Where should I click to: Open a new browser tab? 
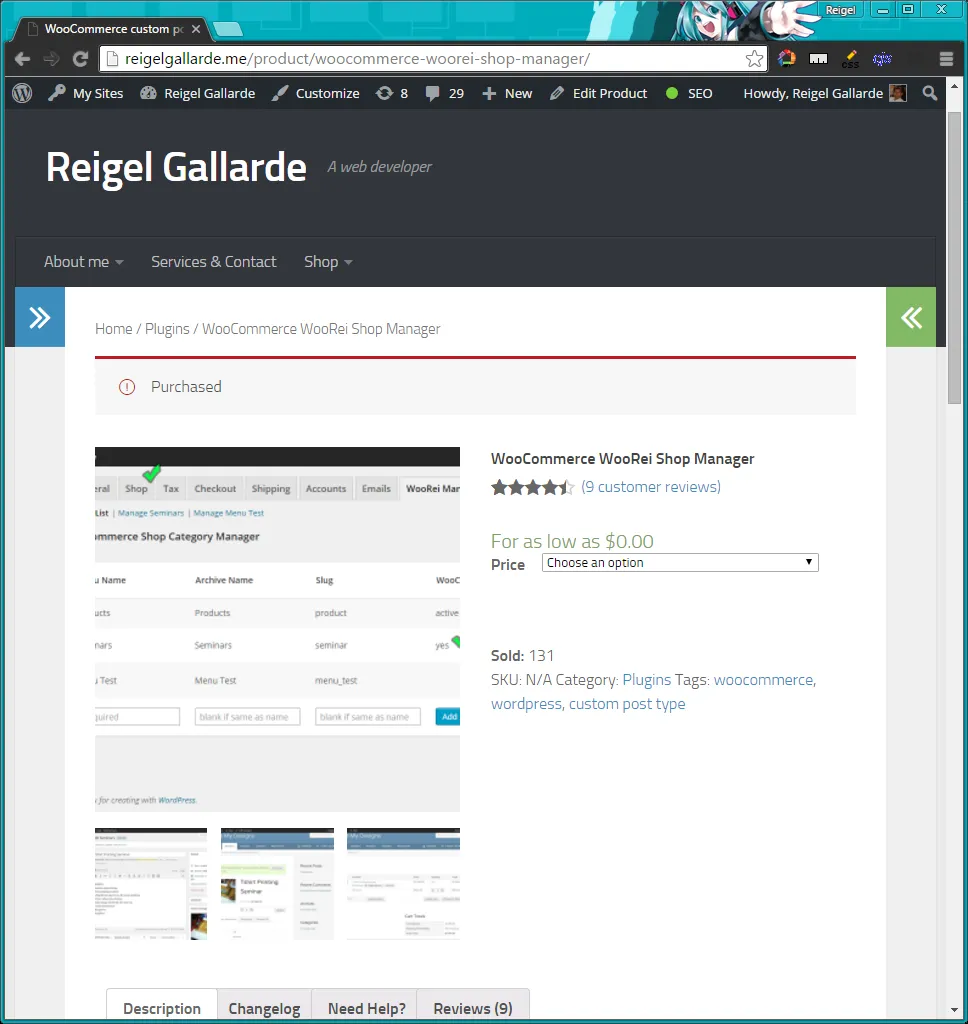click(x=228, y=29)
